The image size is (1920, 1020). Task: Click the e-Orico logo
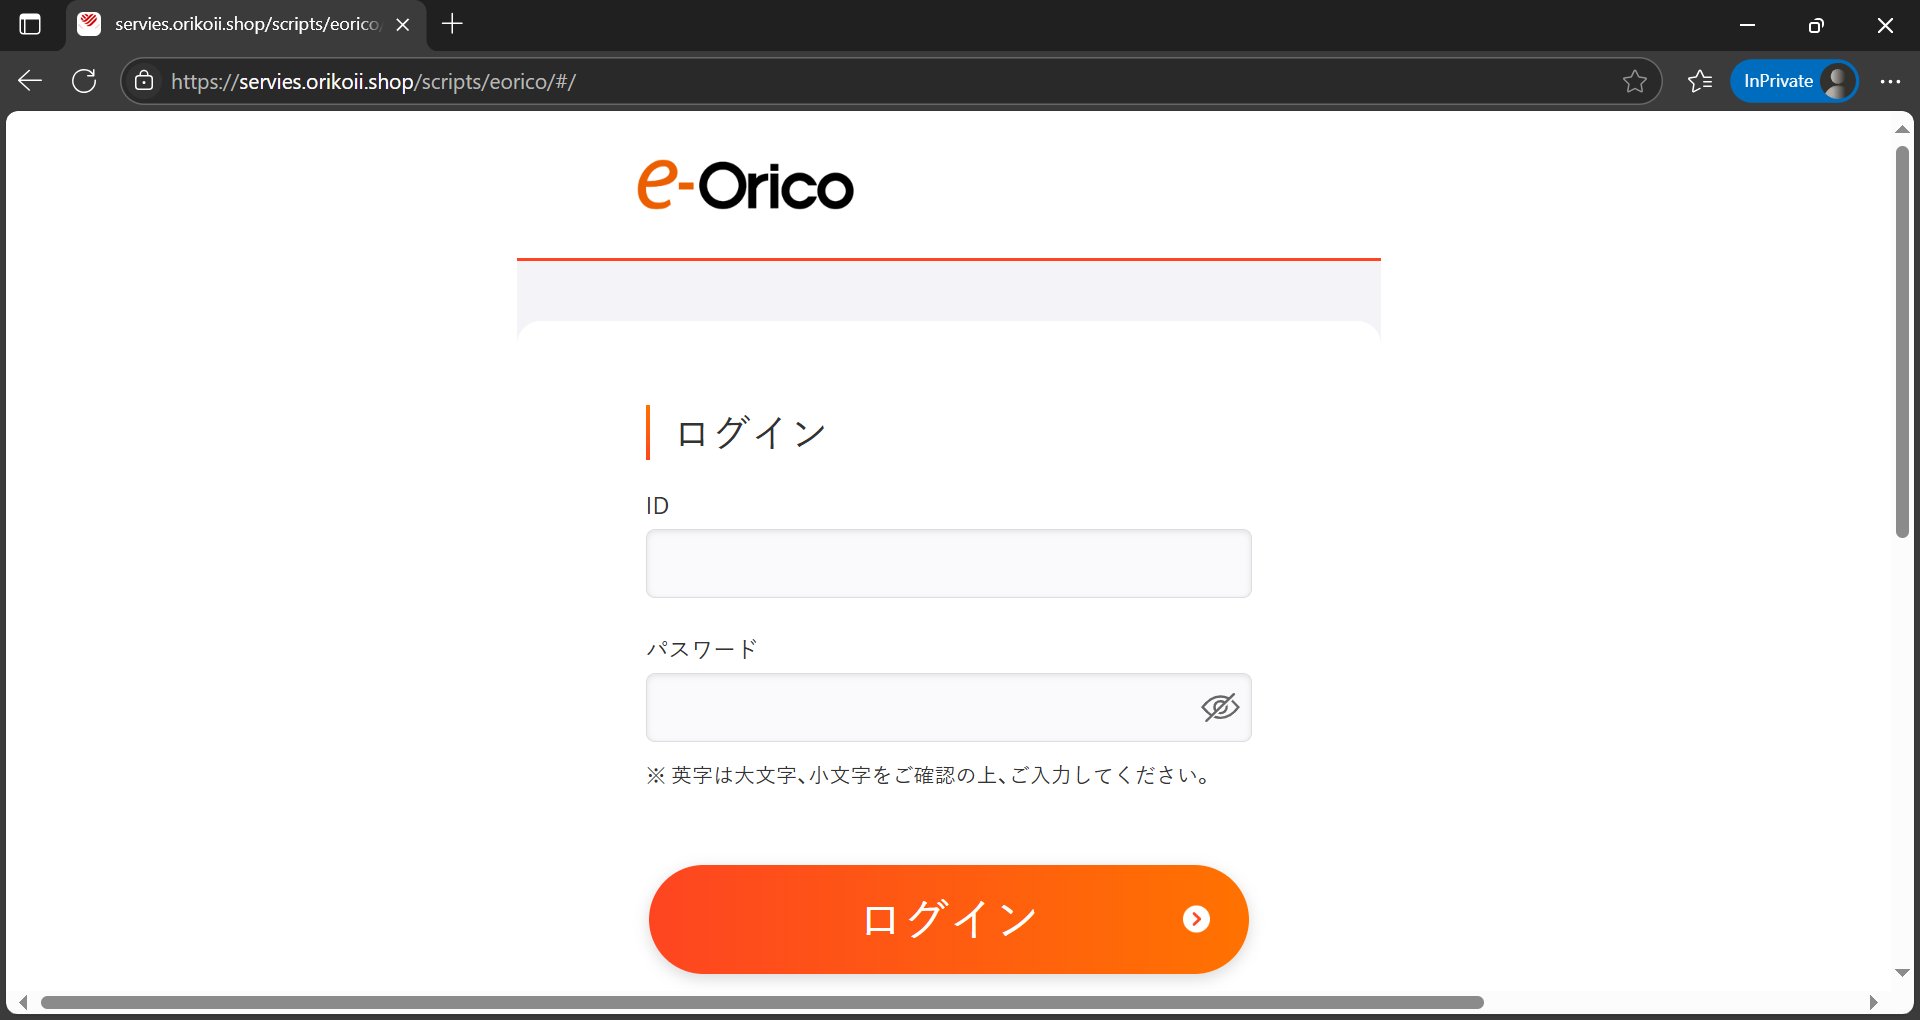point(746,185)
